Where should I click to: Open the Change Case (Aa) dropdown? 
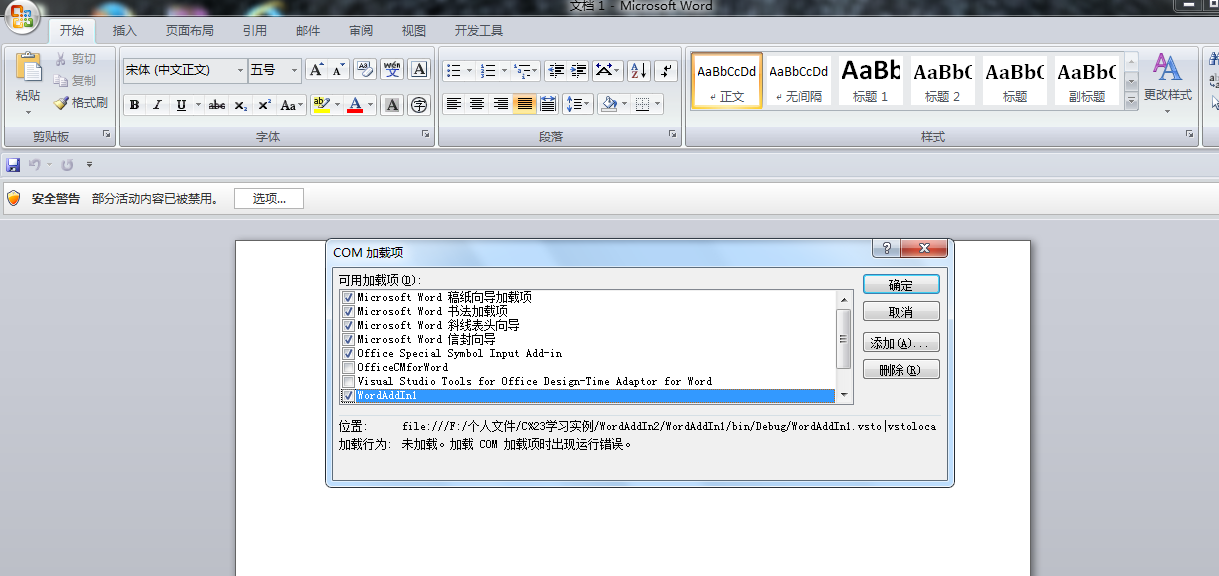click(x=292, y=105)
